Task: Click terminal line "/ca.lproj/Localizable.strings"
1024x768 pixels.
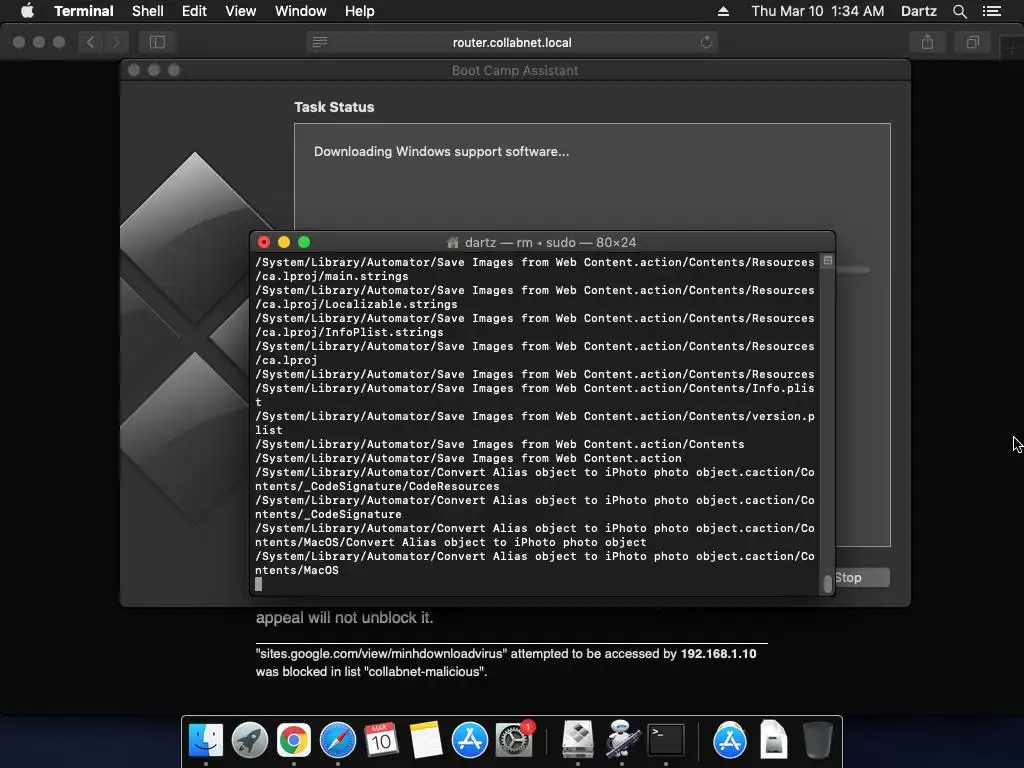Action: click(357, 304)
